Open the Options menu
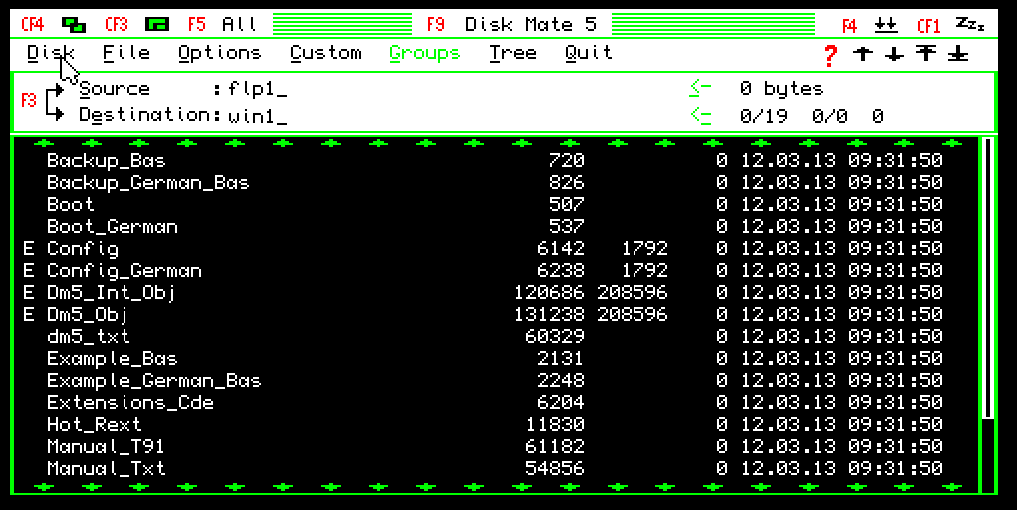This screenshot has height=510, width=1017. click(x=220, y=53)
